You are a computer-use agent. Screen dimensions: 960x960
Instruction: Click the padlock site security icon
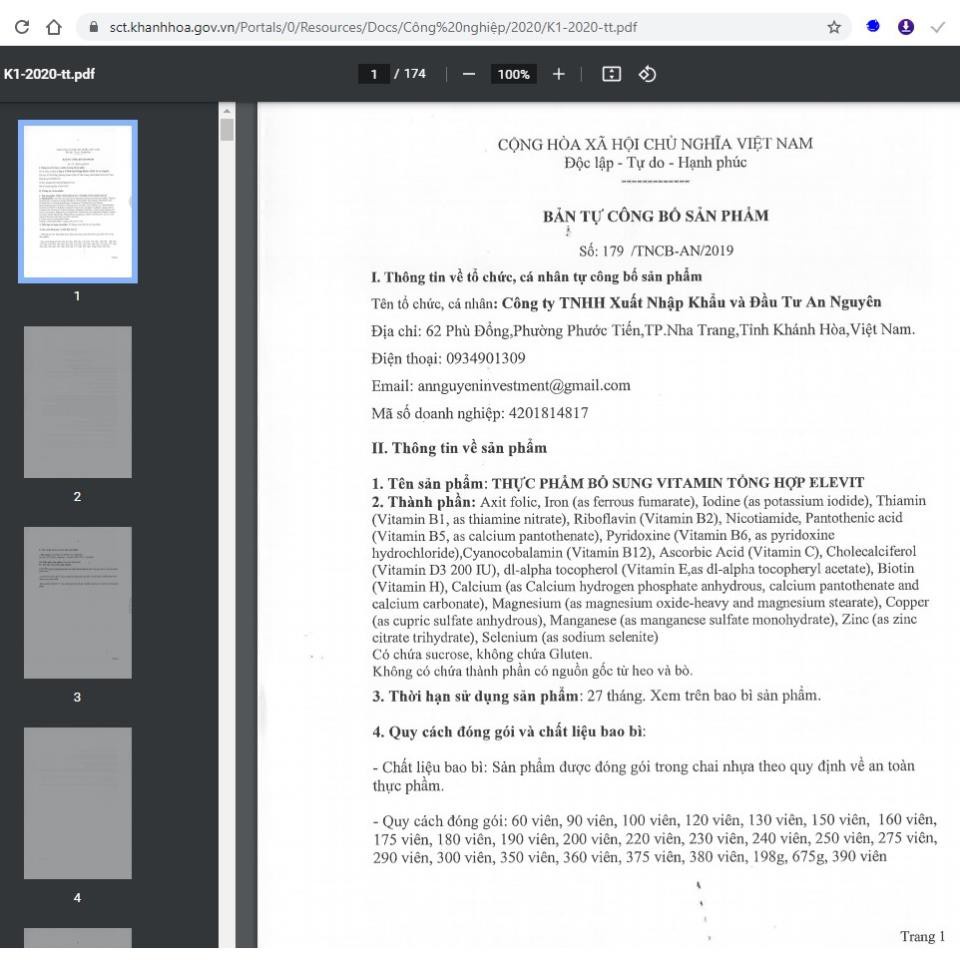tap(94, 27)
